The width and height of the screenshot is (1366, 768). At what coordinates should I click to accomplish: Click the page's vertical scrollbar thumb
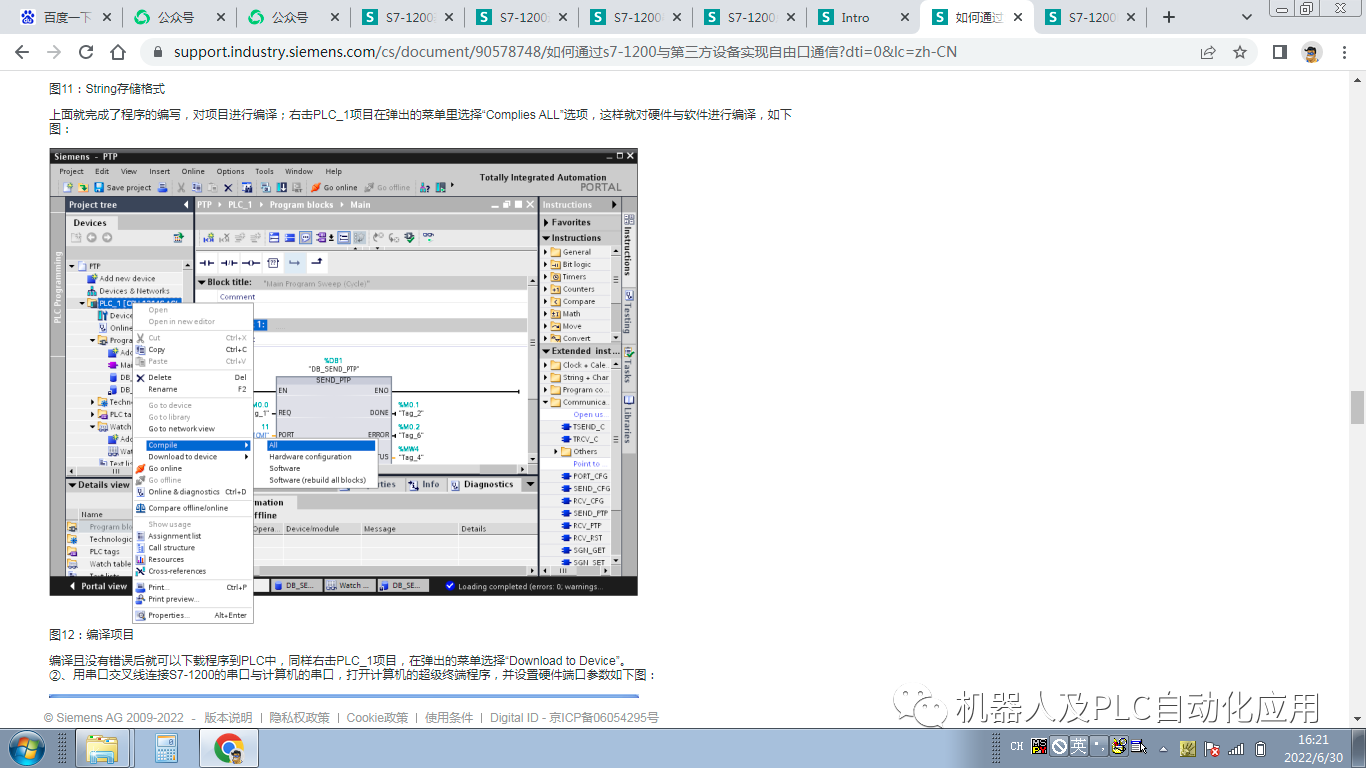[x=1357, y=407]
